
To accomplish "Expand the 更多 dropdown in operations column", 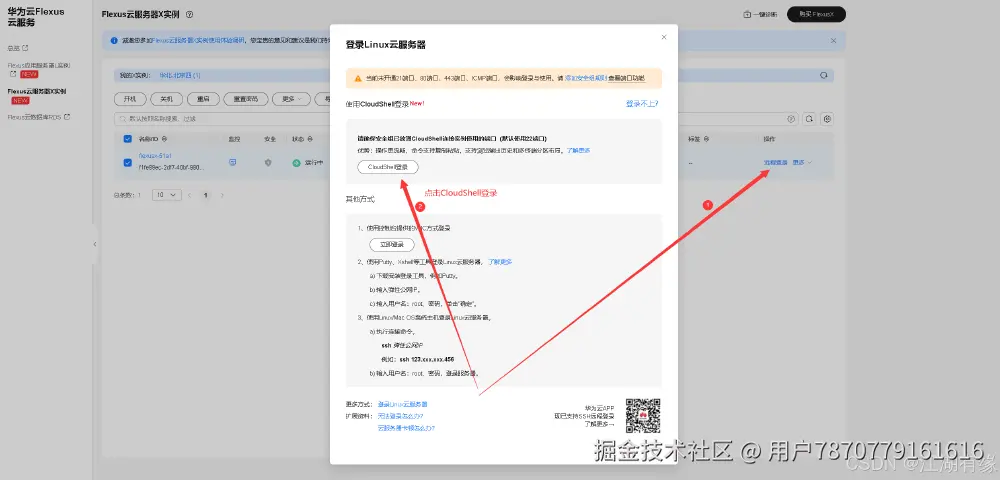I will (x=802, y=163).
